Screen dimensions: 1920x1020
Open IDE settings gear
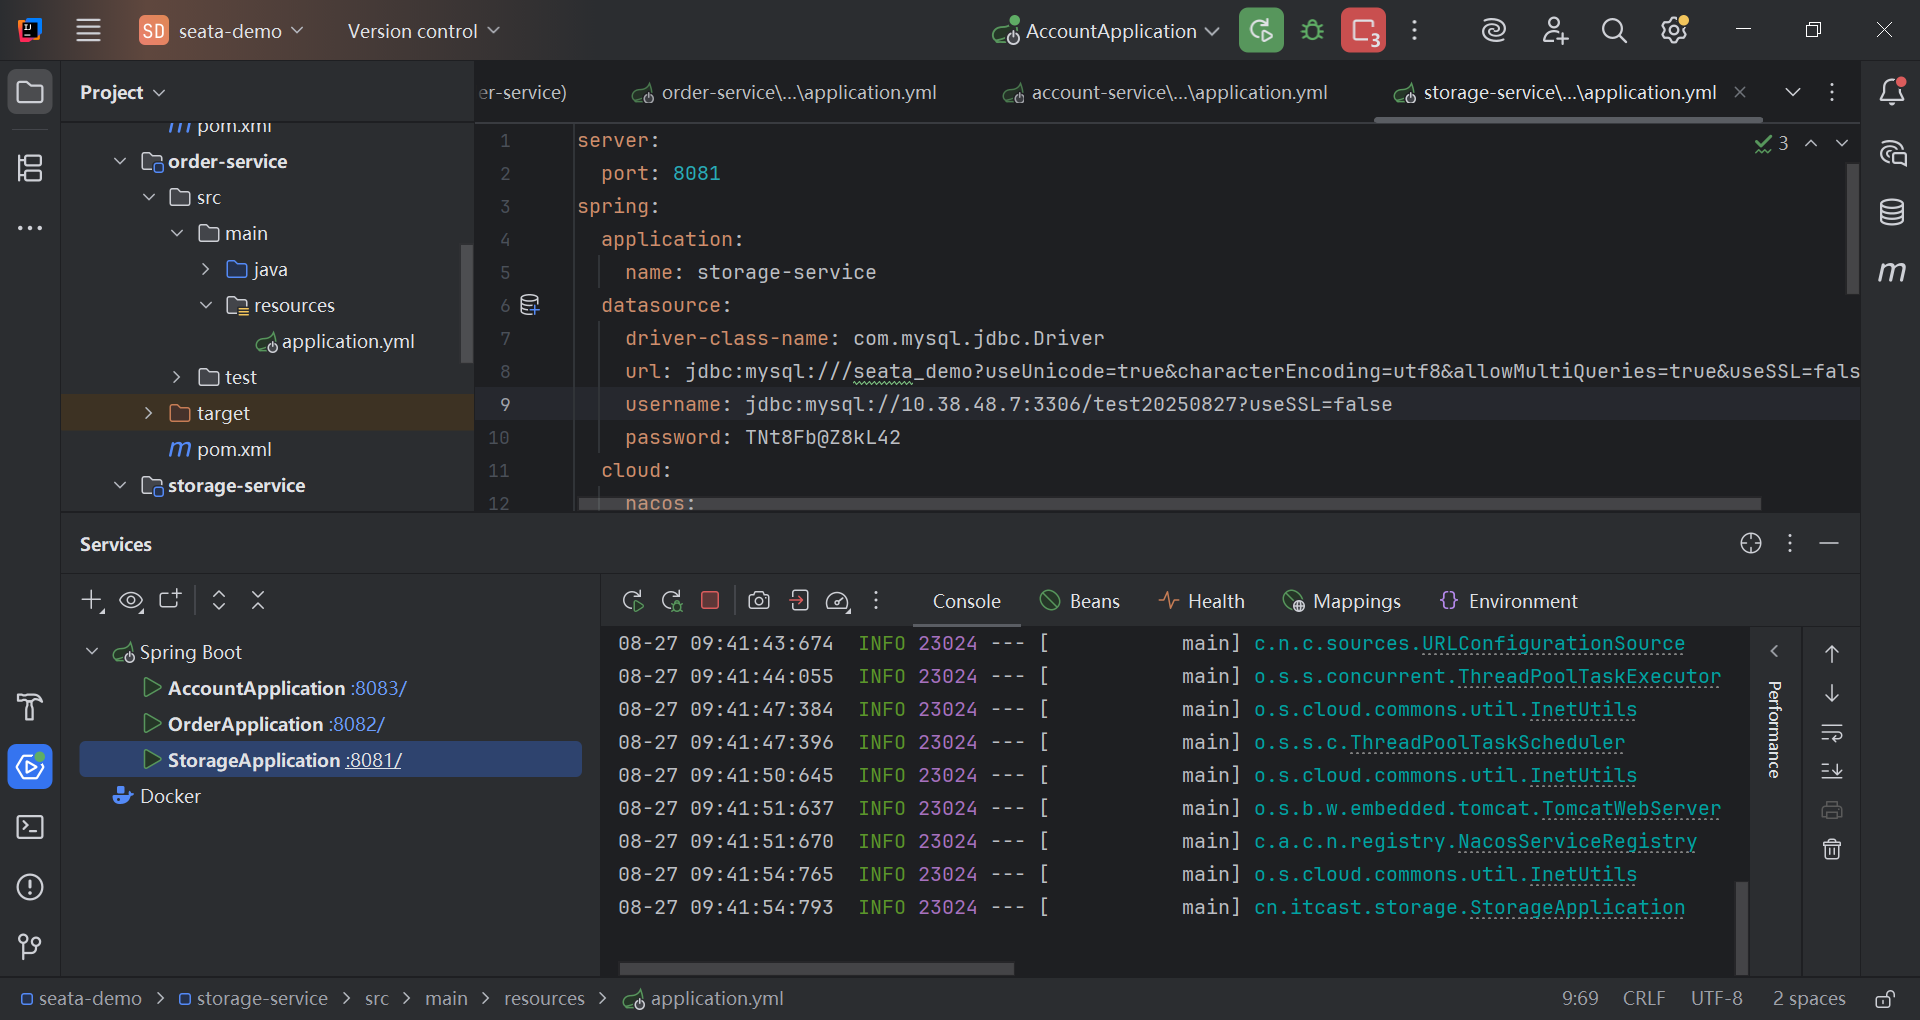(x=1674, y=30)
